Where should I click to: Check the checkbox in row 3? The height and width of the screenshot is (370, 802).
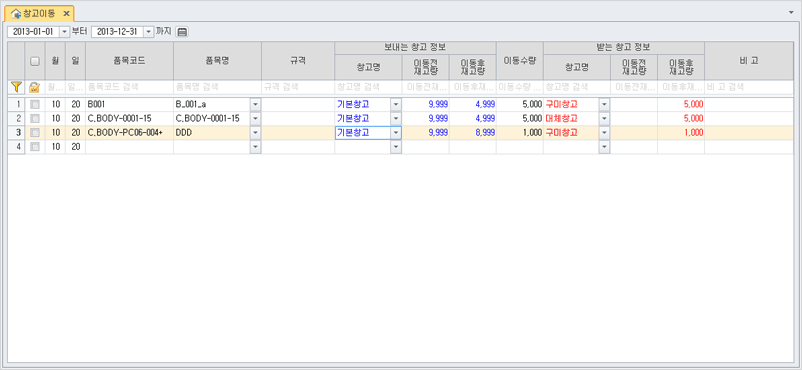(35, 133)
